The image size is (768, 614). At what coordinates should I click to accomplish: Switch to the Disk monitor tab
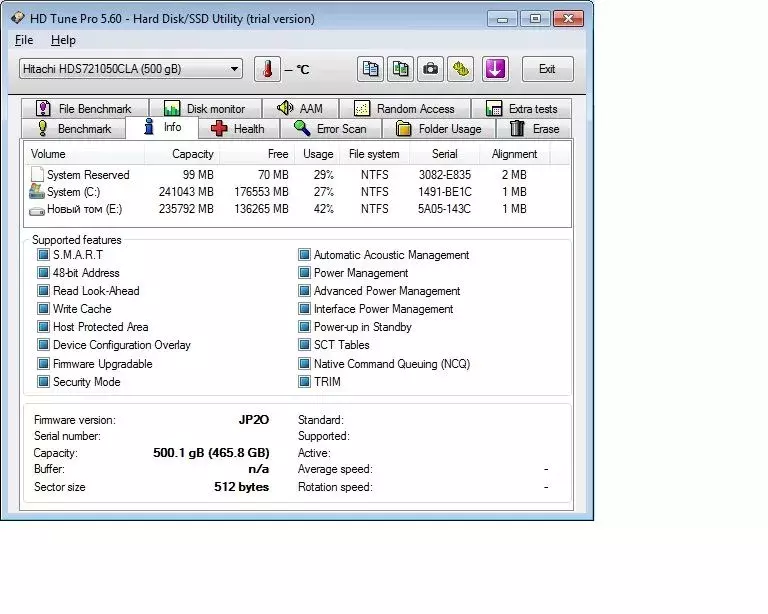coord(205,108)
